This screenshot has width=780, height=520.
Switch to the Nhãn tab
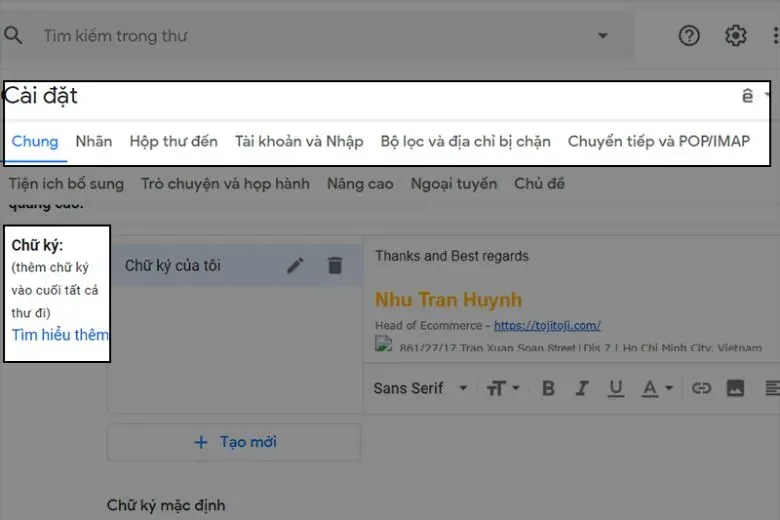[x=94, y=141]
